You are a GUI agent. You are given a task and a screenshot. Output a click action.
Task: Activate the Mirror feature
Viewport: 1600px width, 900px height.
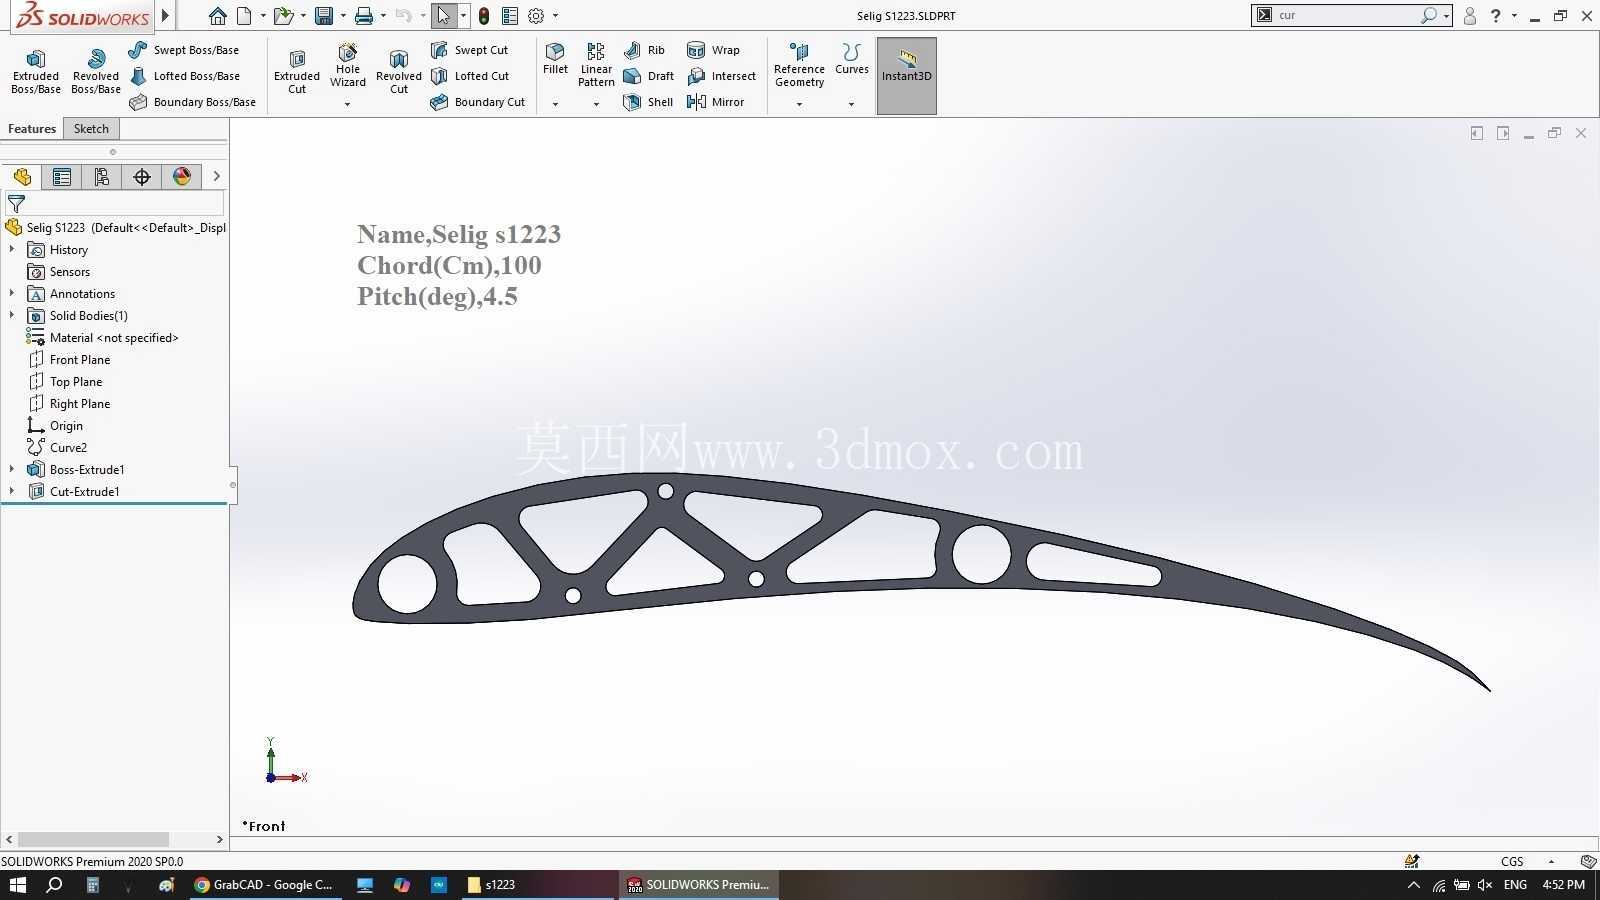click(x=715, y=102)
